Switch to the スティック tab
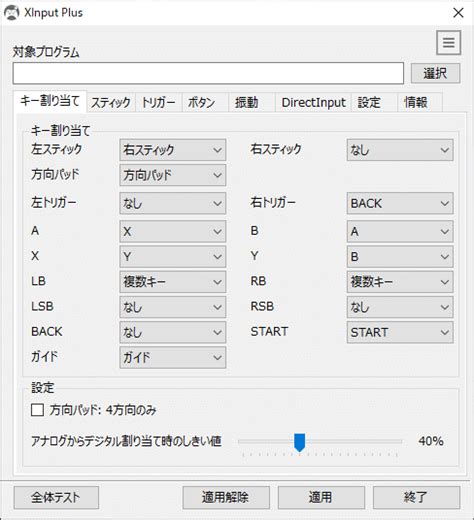 [x=111, y=102]
